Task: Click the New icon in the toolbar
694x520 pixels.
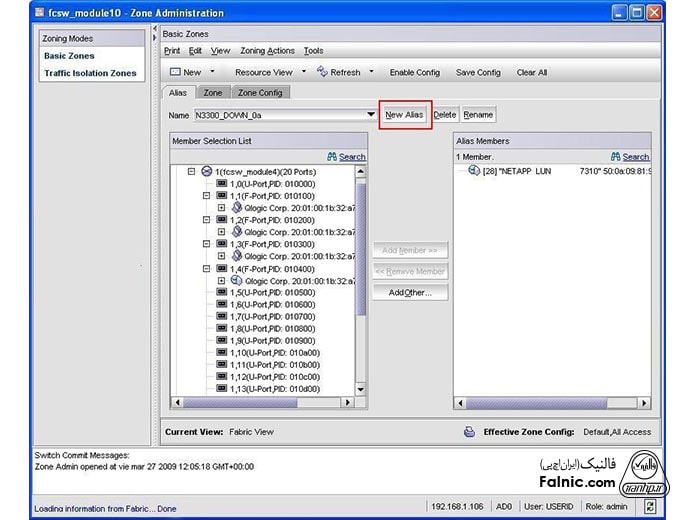Action: pos(175,72)
